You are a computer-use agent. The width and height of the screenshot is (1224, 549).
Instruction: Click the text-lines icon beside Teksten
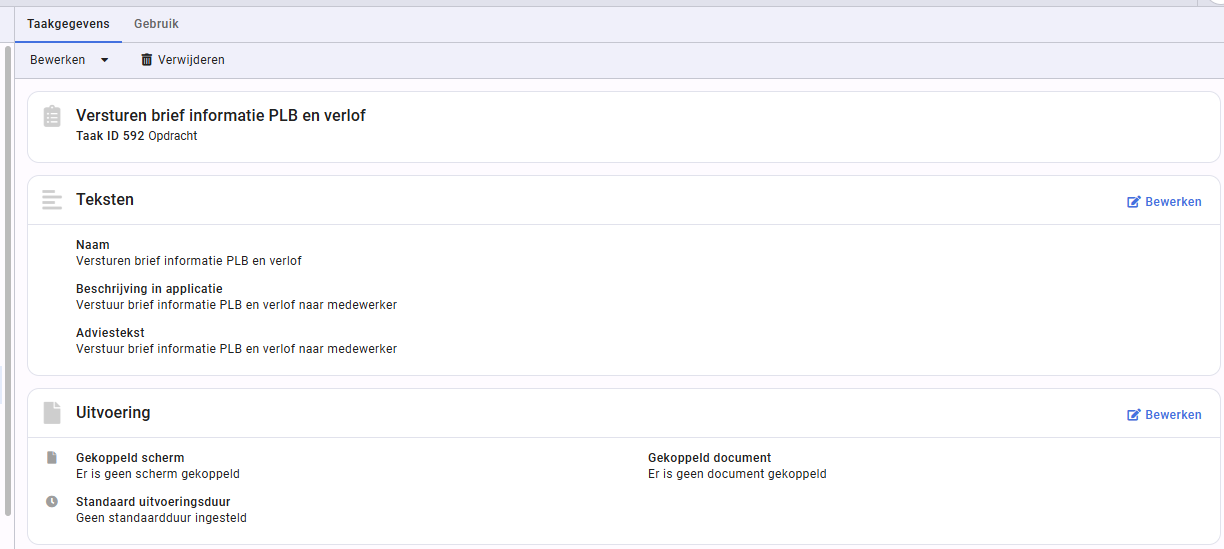[x=52, y=200]
